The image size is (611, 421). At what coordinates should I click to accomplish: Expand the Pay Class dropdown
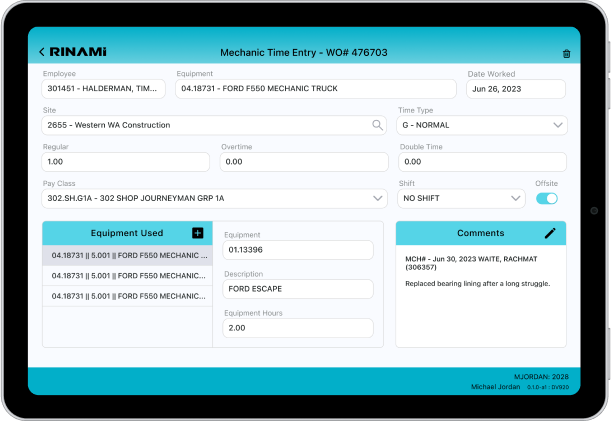click(x=214, y=198)
